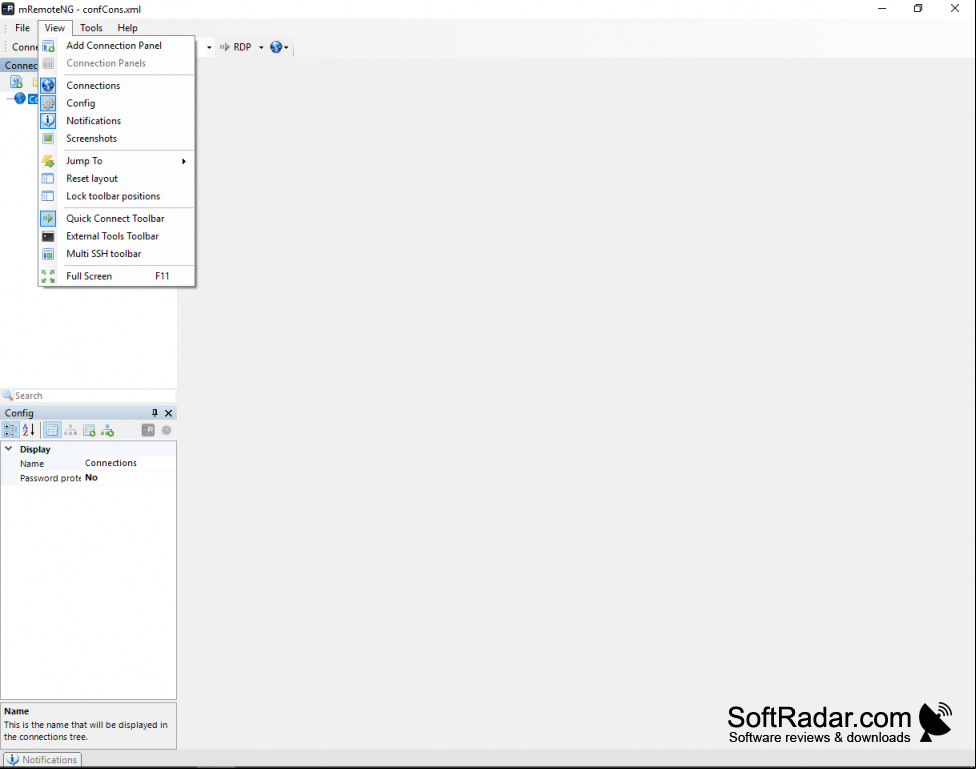Image resolution: width=976 pixels, height=769 pixels.
Task: Click into the Search field
Action: click(93, 395)
